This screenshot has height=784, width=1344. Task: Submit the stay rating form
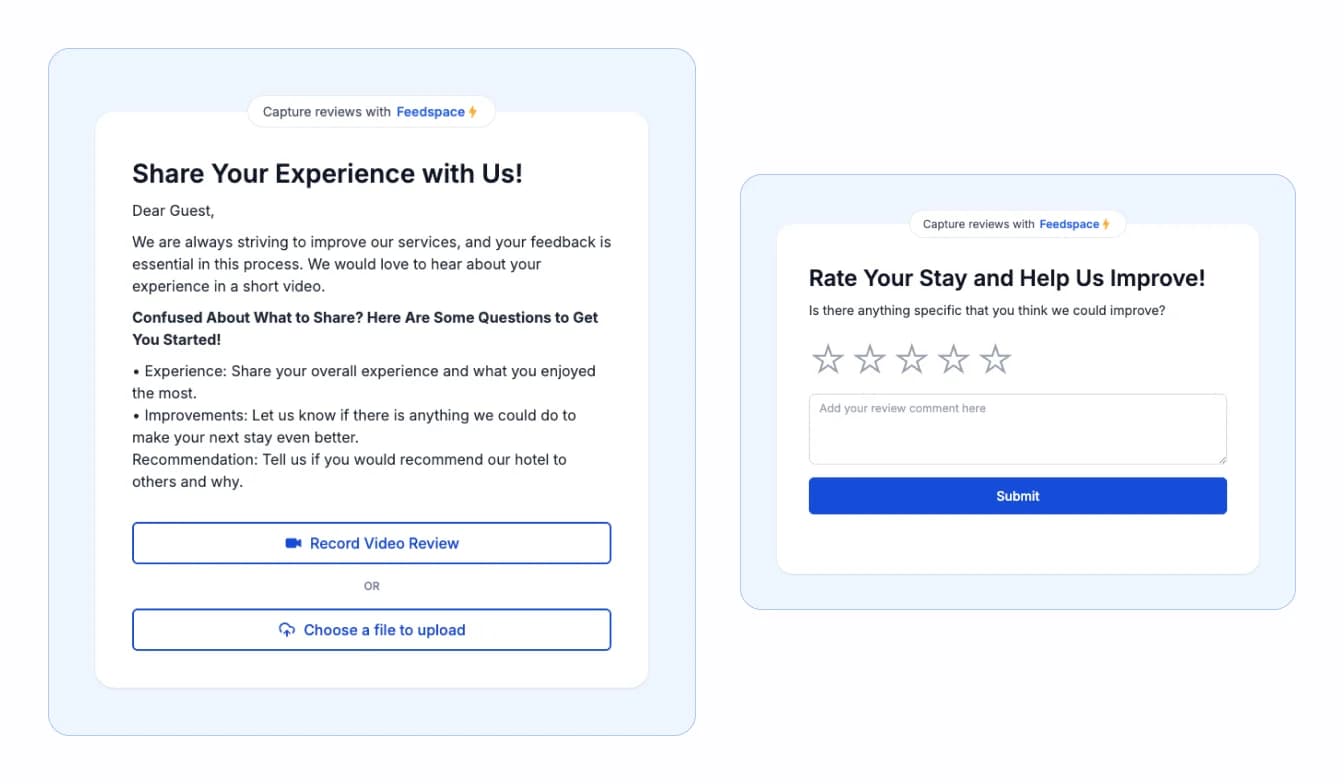1017,495
